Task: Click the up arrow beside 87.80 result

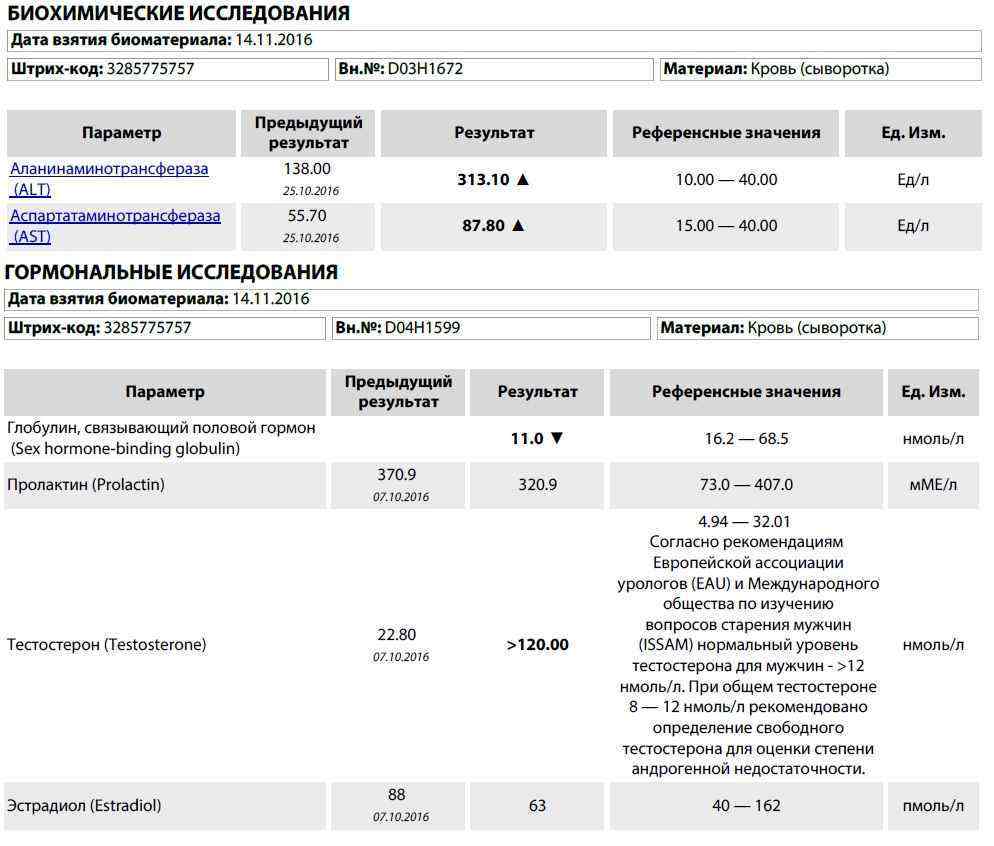Action: coord(518,226)
